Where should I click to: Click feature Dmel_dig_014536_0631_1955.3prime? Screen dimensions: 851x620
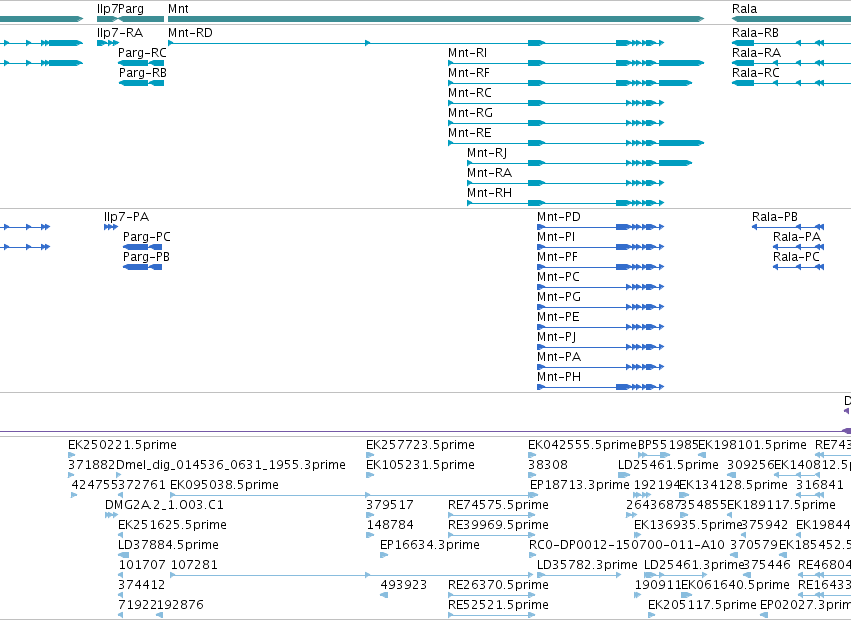231,465
